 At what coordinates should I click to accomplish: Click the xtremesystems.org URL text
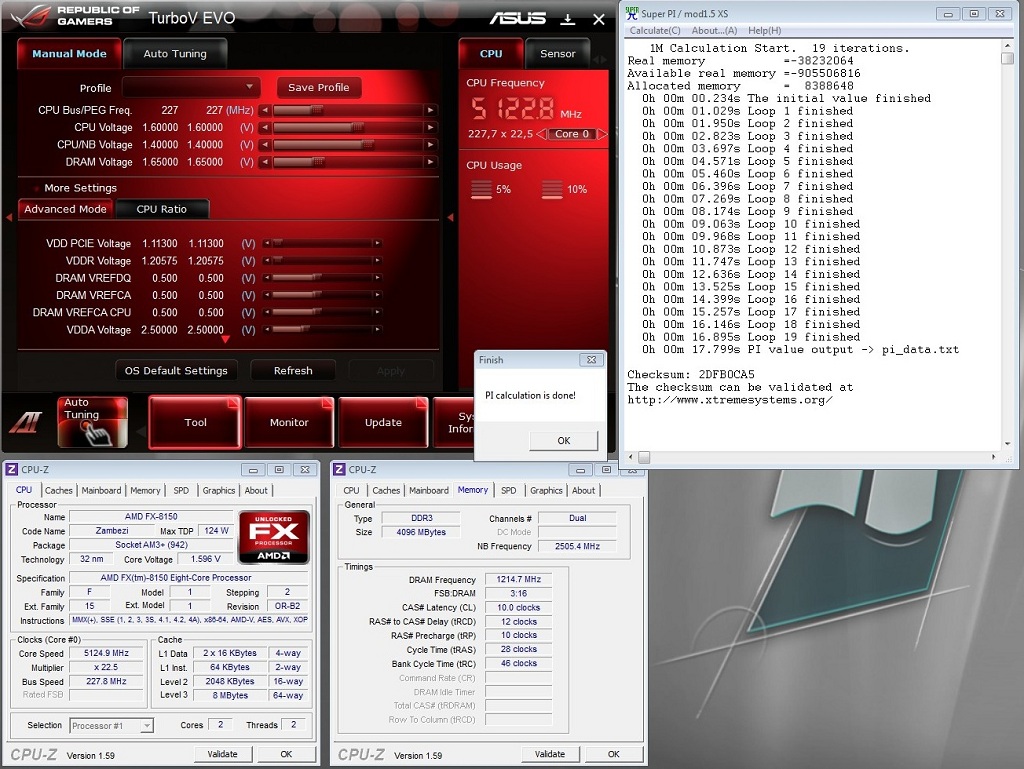[x=730, y=400]
